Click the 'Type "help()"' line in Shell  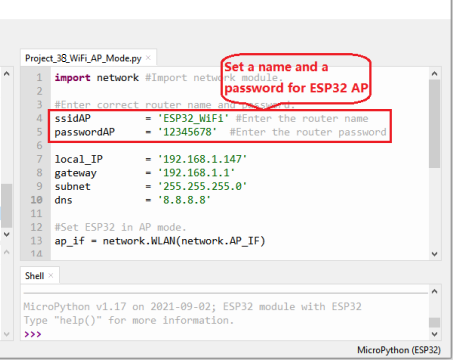(x=129, y=320)
